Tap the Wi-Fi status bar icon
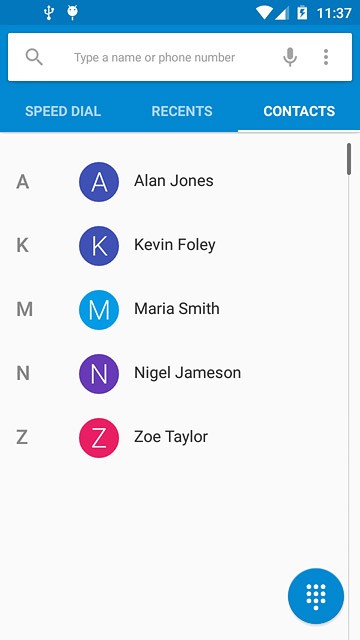This screenshot has height=640, width=360. [264, 13]
